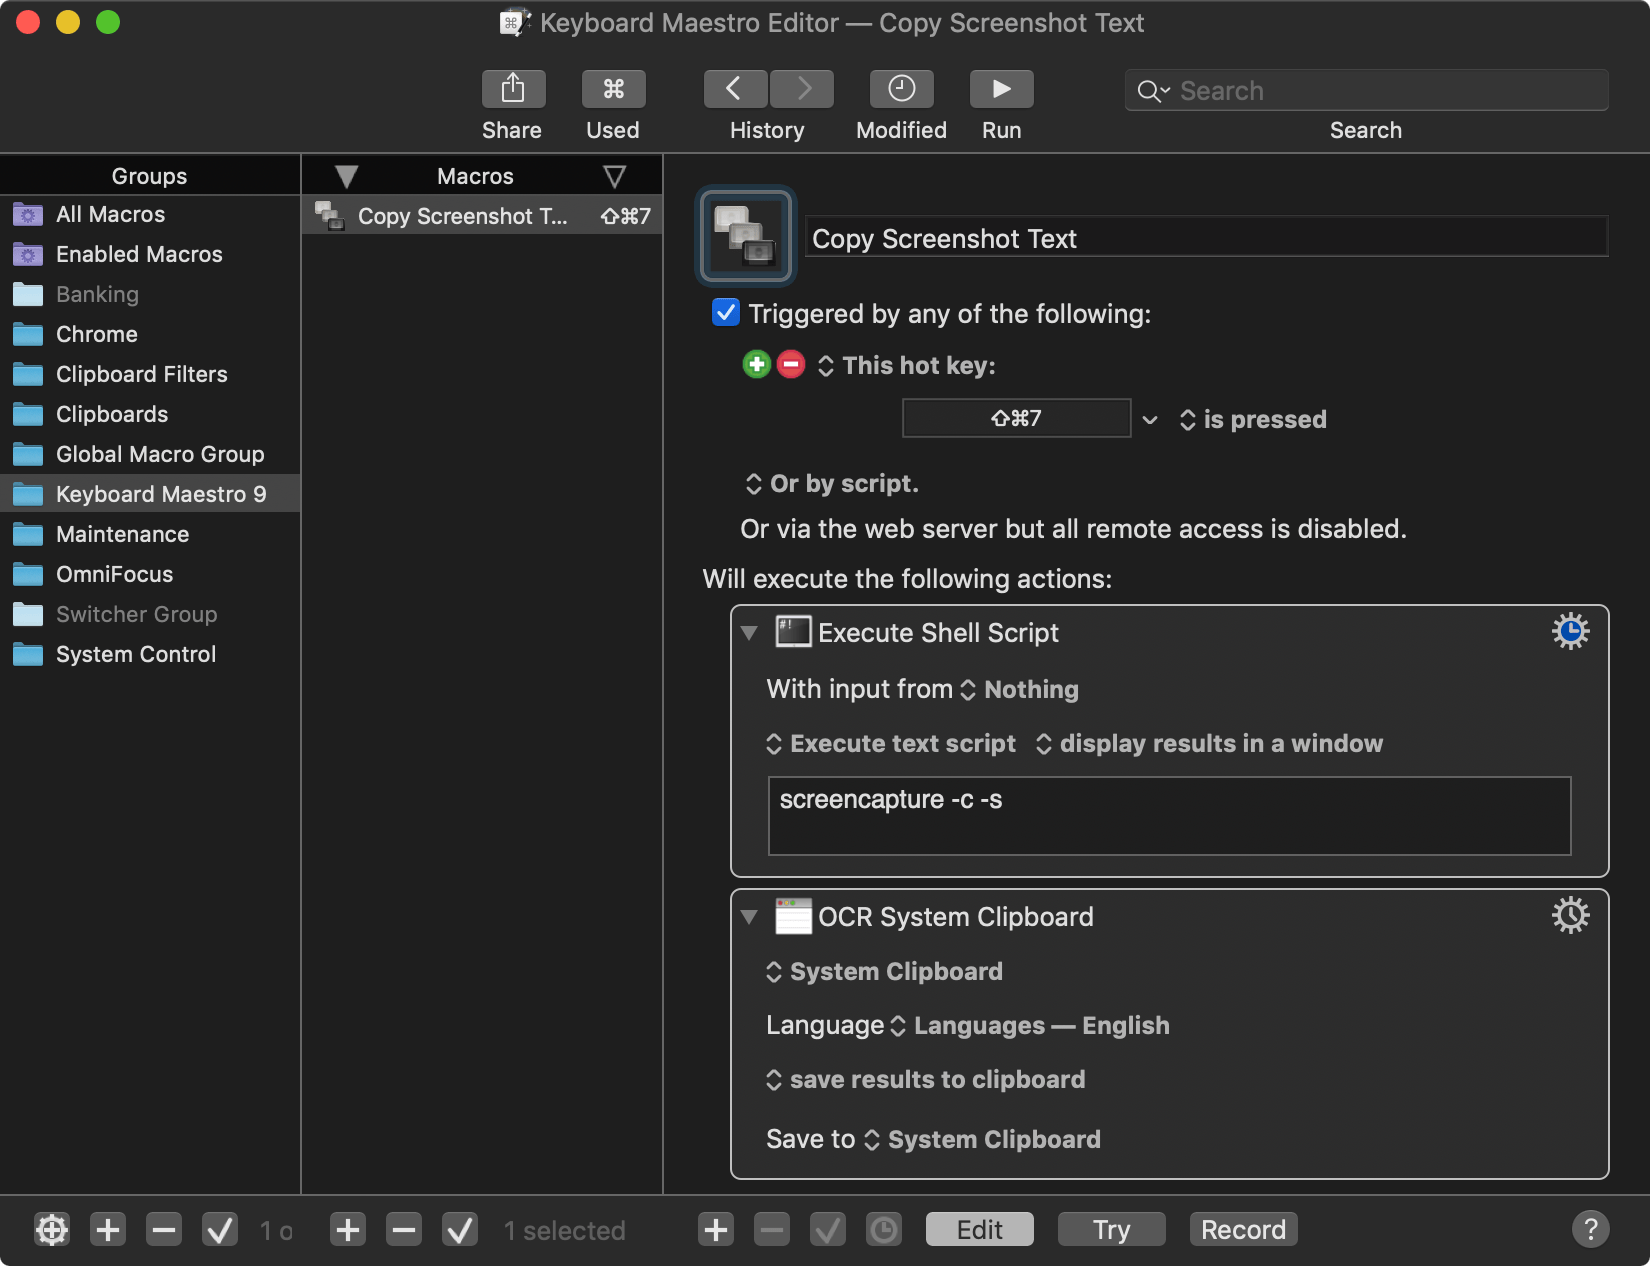The image size is (1650, 1266).
Task: Click the Groups column header
Action: click(150, 176)
